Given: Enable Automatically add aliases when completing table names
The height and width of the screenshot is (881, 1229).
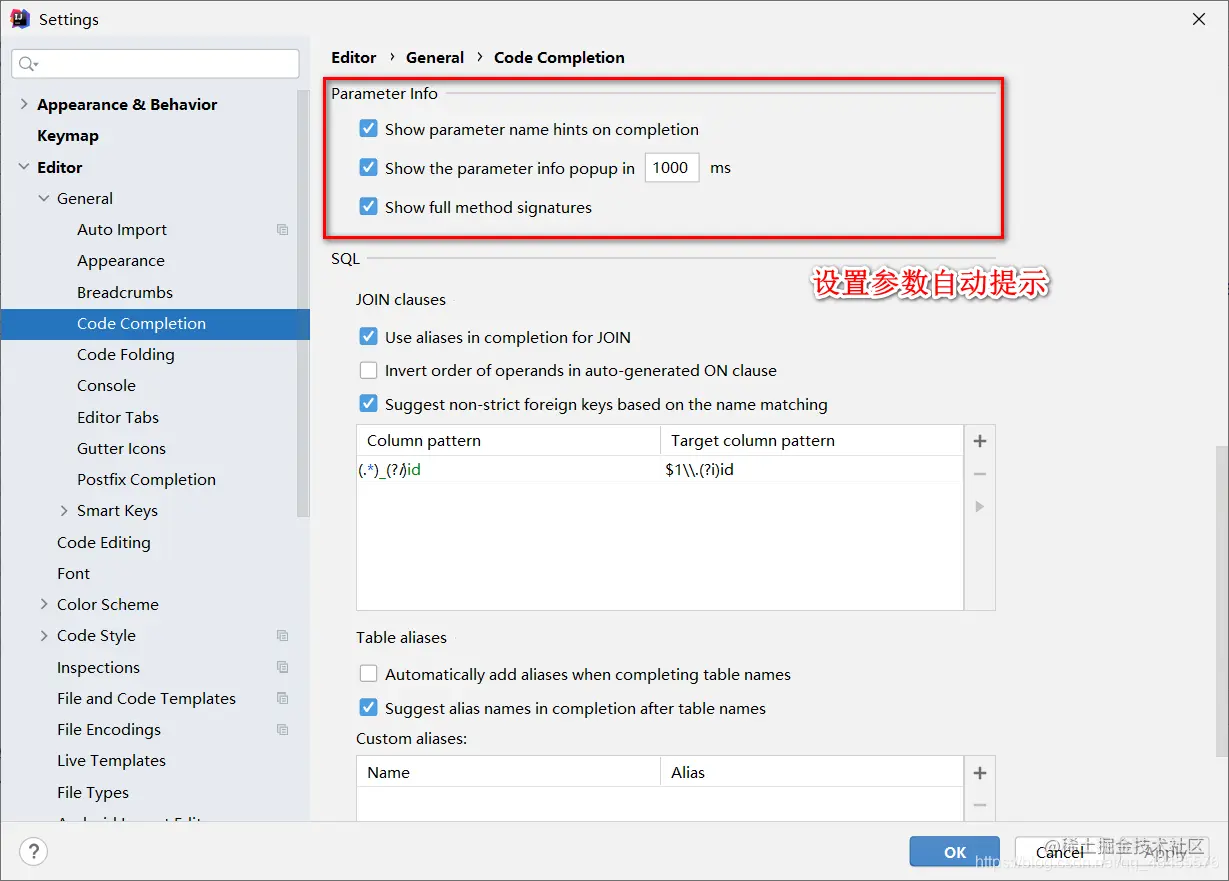Looking at the screenshot, I should (369, 674).
